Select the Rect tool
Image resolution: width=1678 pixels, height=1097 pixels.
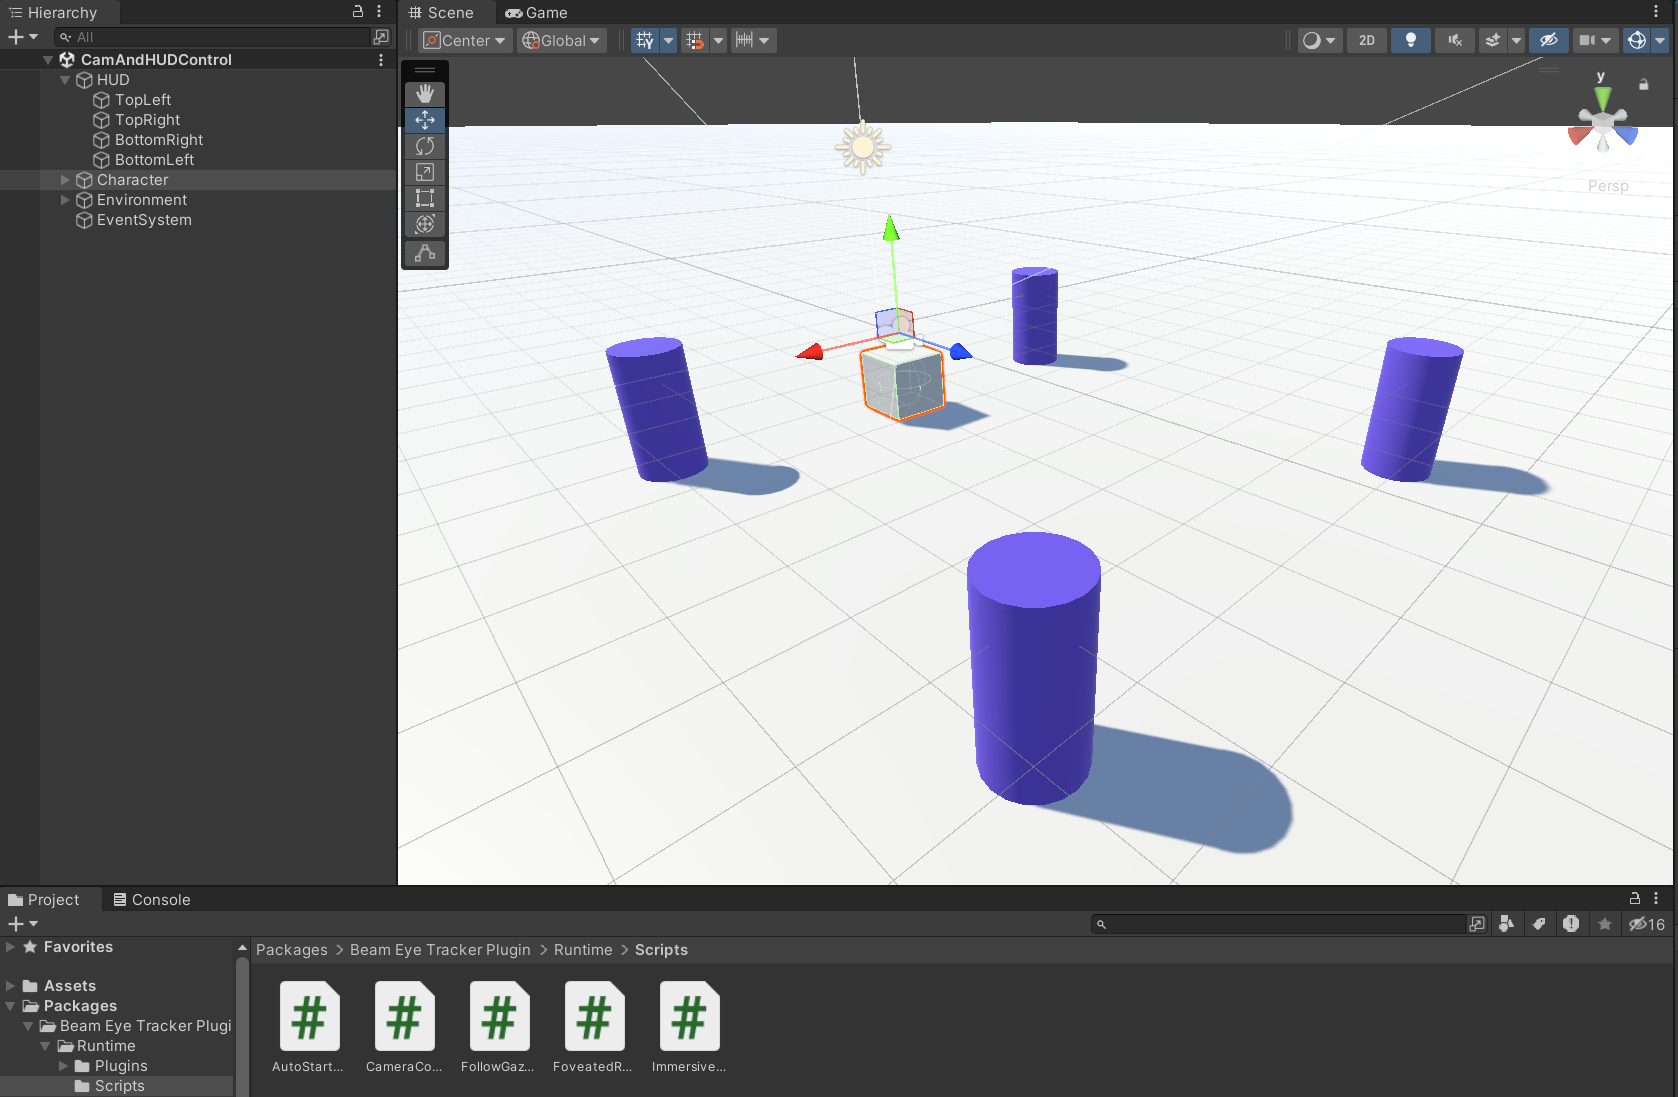(425, 198)
